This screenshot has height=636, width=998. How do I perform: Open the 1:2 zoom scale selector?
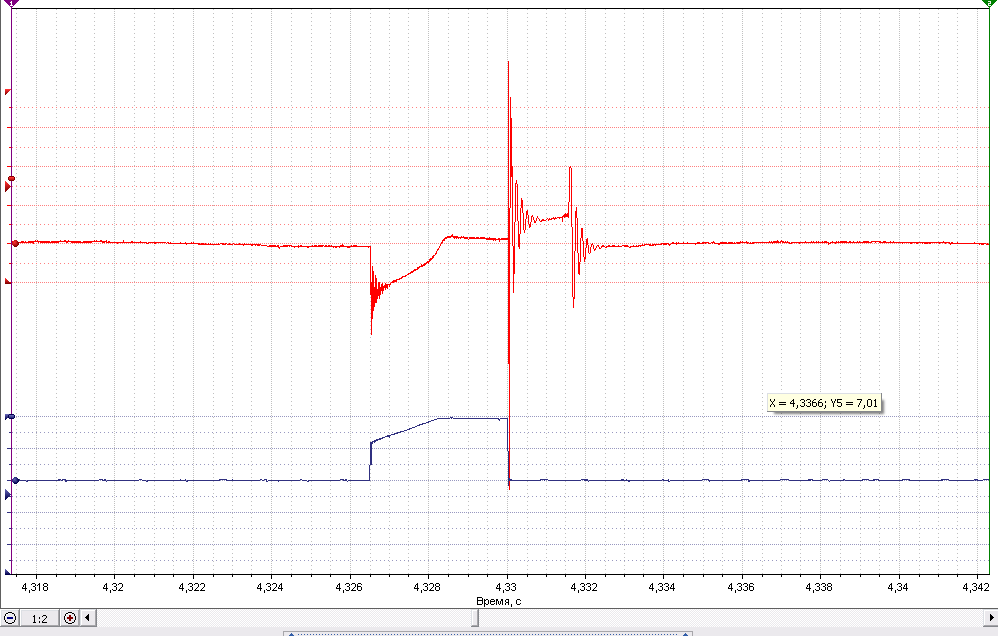pyautogui.click(x=39, y=618)
